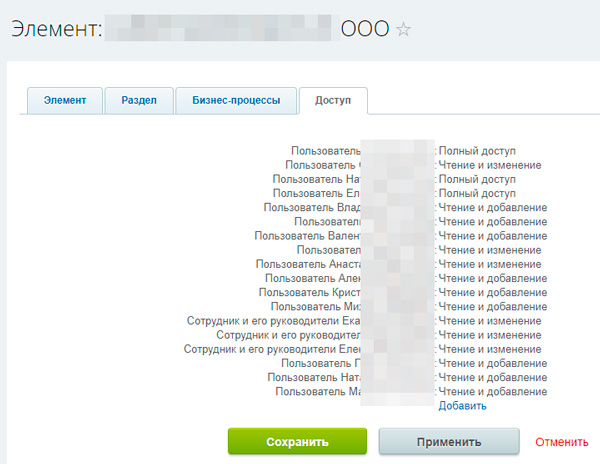Screen dimensions: 600x464
Task: Click access level for Сотрудник и его руководители Еле
Action: pyautogui.click(x=489, y=349)
